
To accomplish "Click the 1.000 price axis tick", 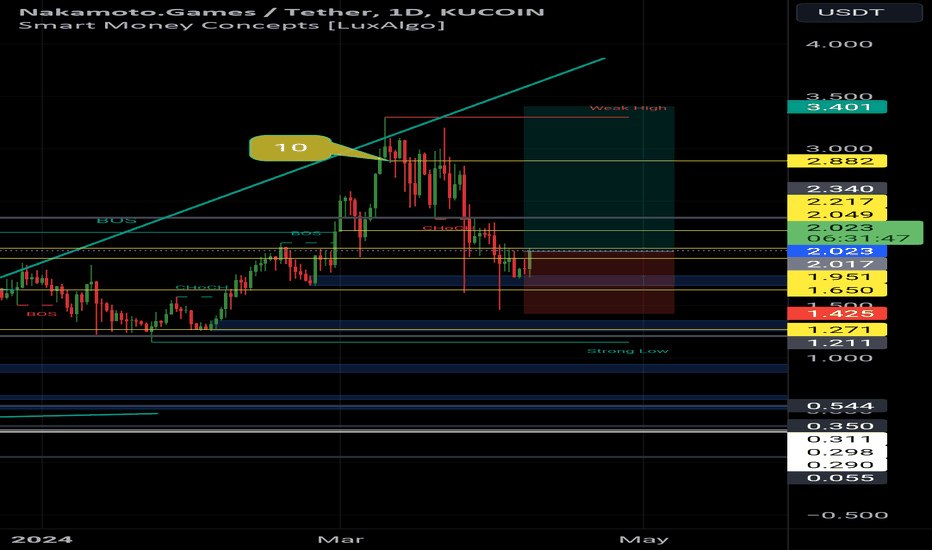I will coord(839,358).
